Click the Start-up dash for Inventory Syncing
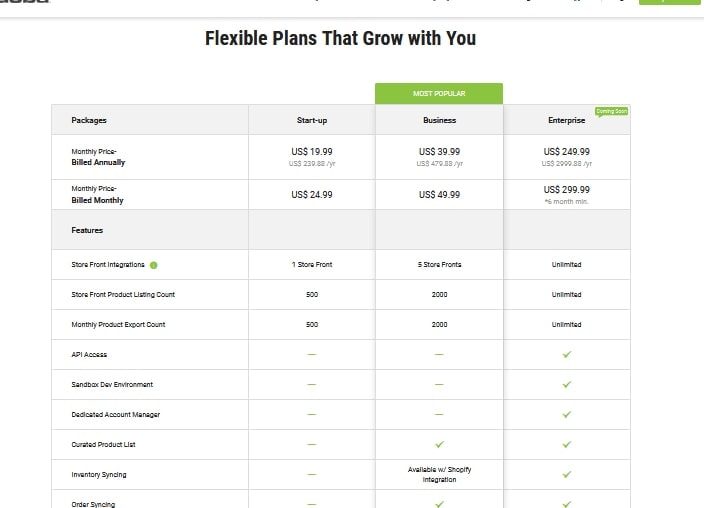 [x=311, y=475]
